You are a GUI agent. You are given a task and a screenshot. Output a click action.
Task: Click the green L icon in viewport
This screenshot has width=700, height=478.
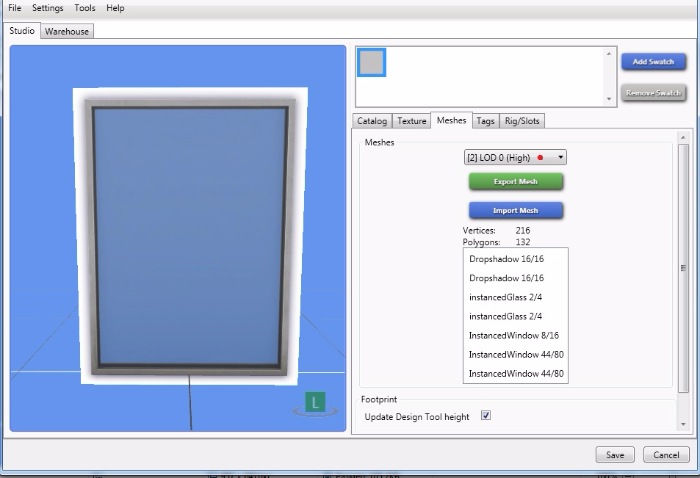coord(316,404)
